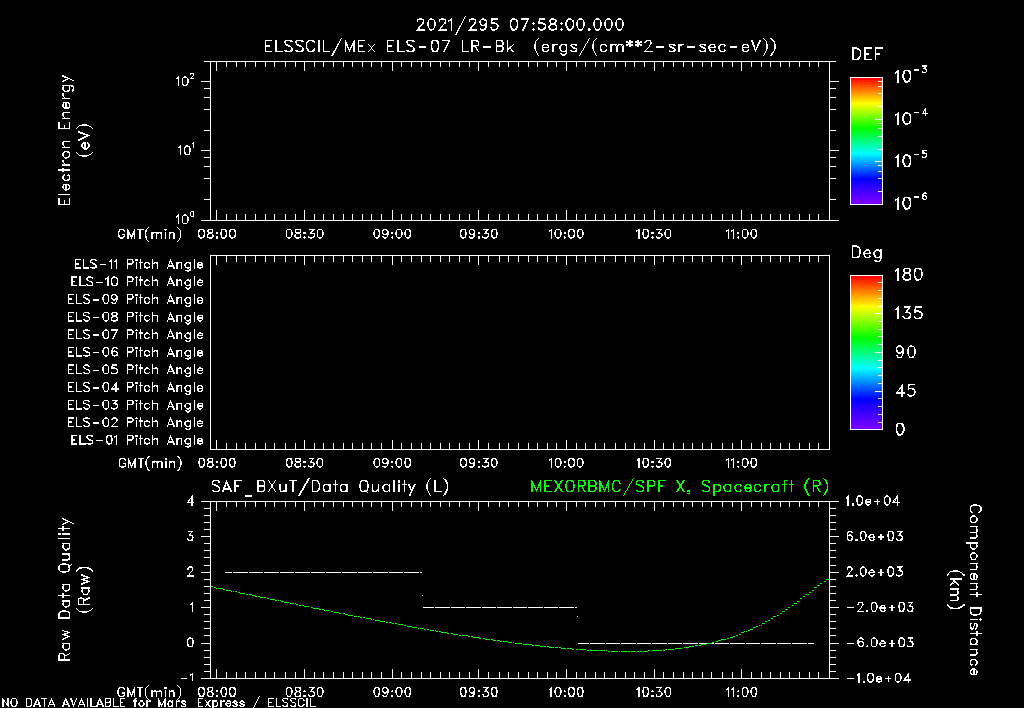Click the 10^0 electron energy tick label
Screen dimensions: 1024x708
tap(185, 217)
